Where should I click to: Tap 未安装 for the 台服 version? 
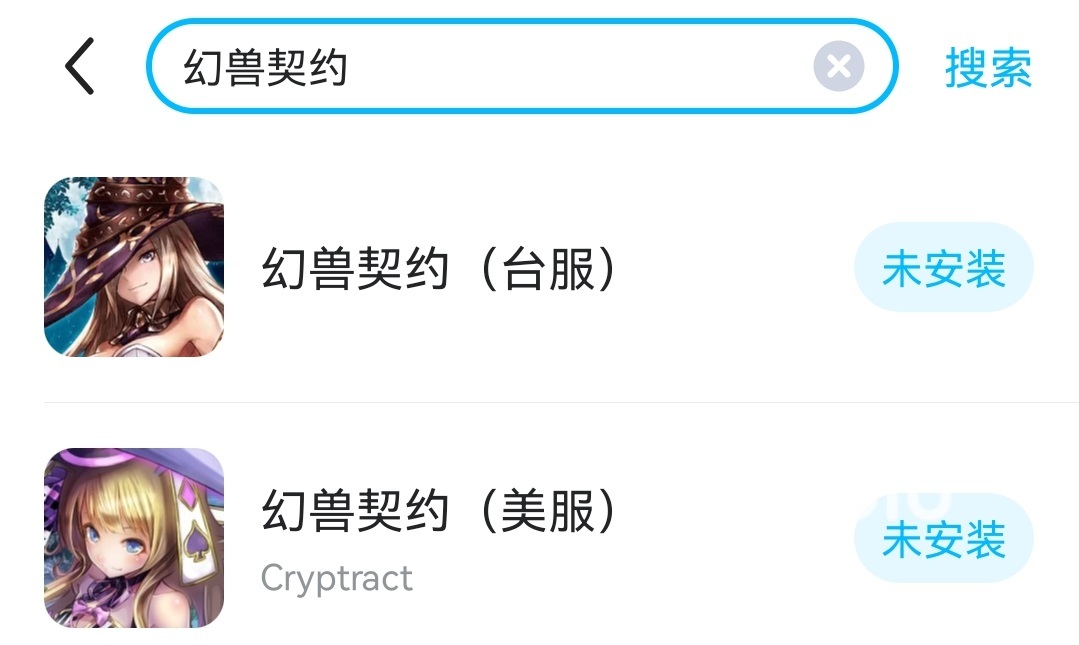point(943,269)
